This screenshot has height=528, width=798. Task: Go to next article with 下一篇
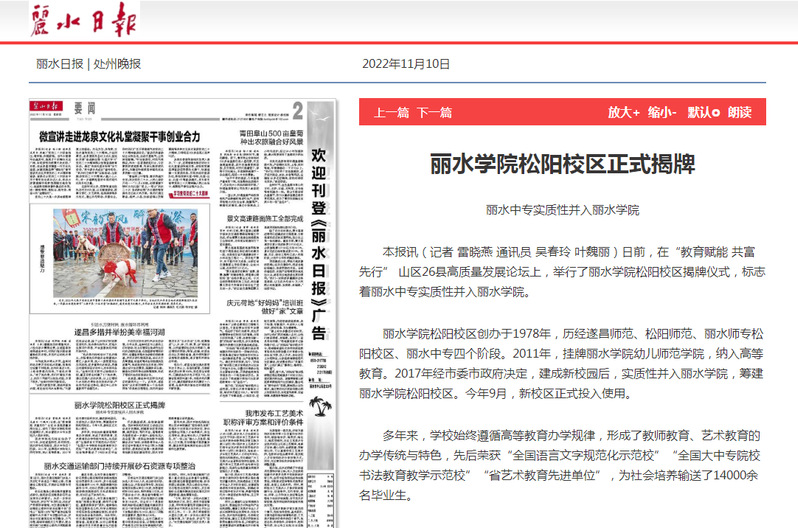(434, 112)
